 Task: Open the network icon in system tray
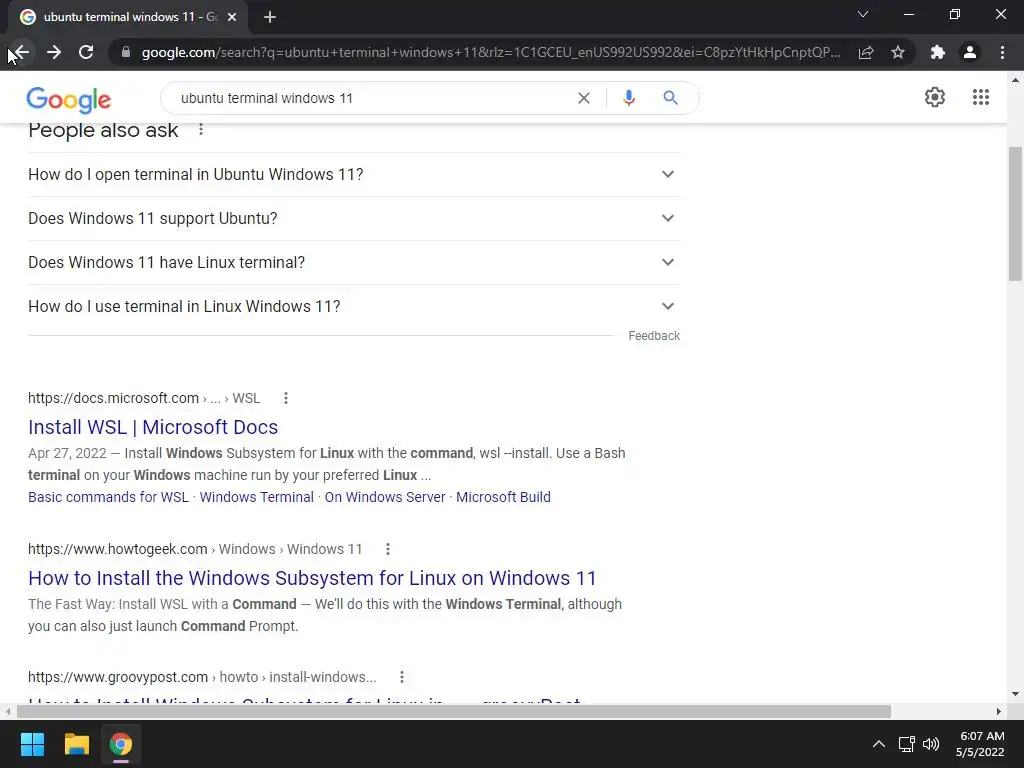[x=906, y=744]
